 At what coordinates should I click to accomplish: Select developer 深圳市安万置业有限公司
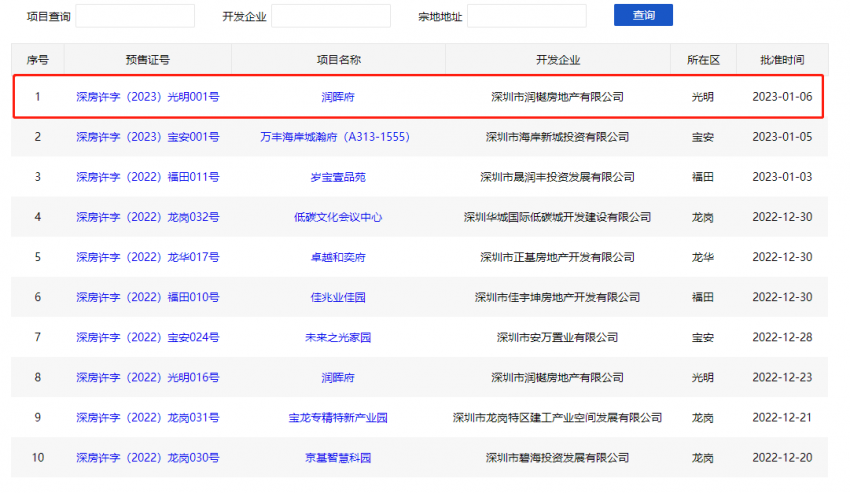pyautogui.click(x=557, y=338)
